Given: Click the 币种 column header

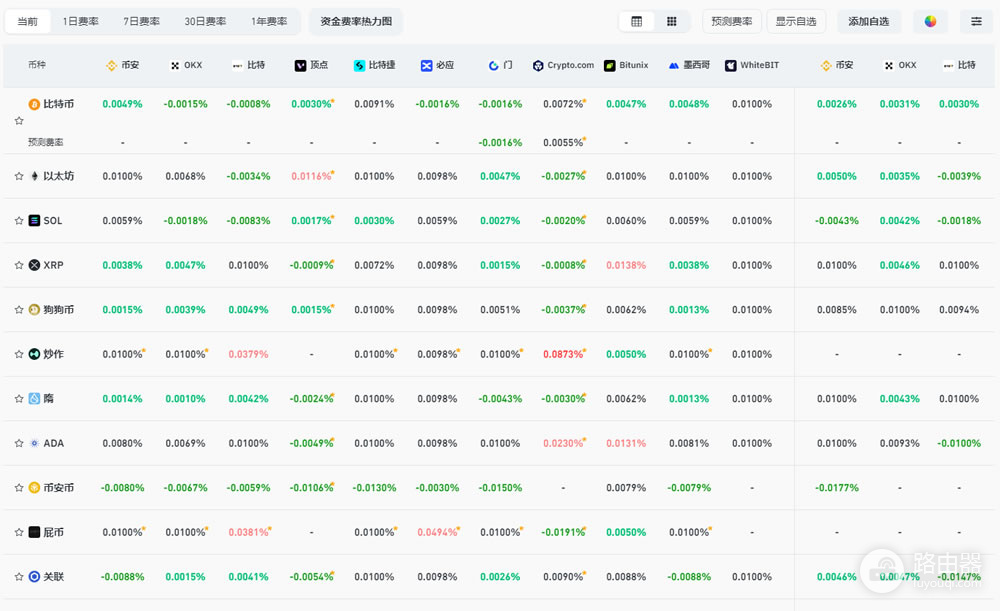Looking at the screenshot, I should coord(36,64).
